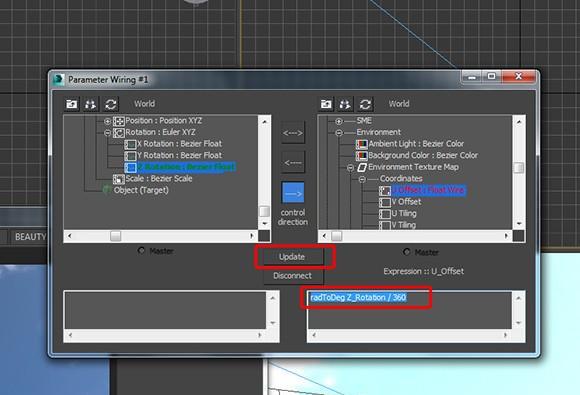Image resolution: width=580 pixels, height=395 pixels.
Task: Select the right-pointing control direction arrow
Action: point(293,193)
